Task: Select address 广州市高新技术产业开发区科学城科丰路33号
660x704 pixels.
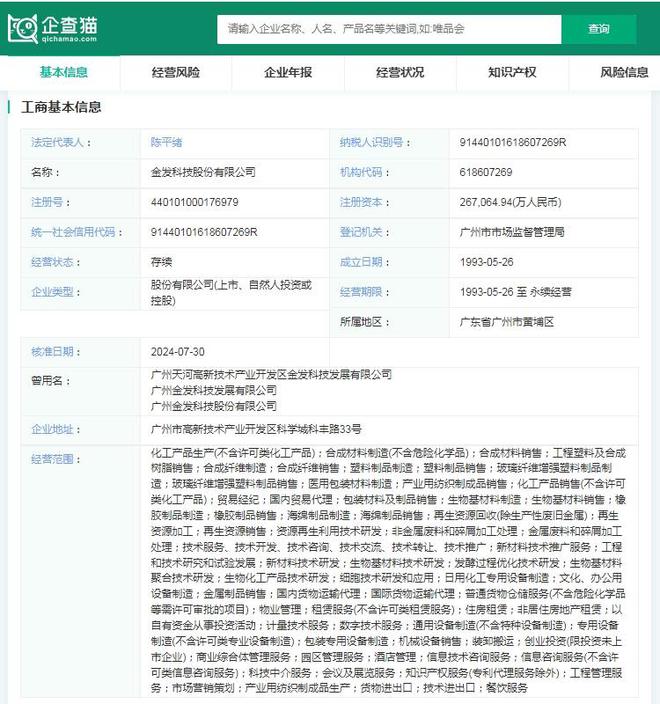Action: pos(256,429)
